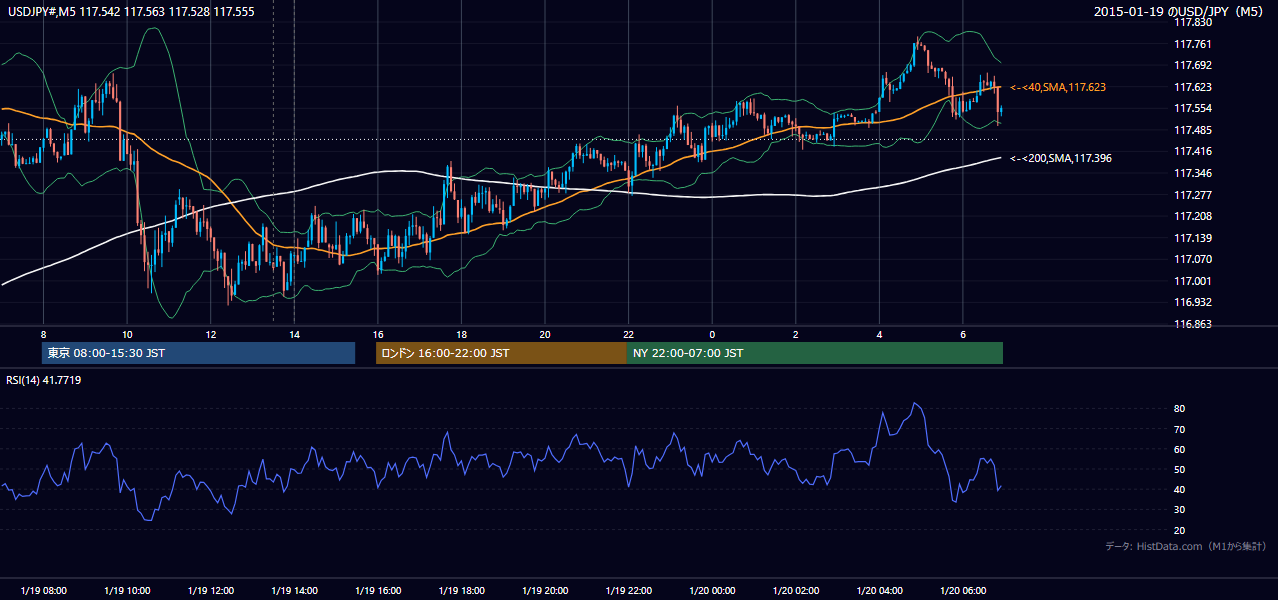Click price scale value 117.208

(1192, 216)
